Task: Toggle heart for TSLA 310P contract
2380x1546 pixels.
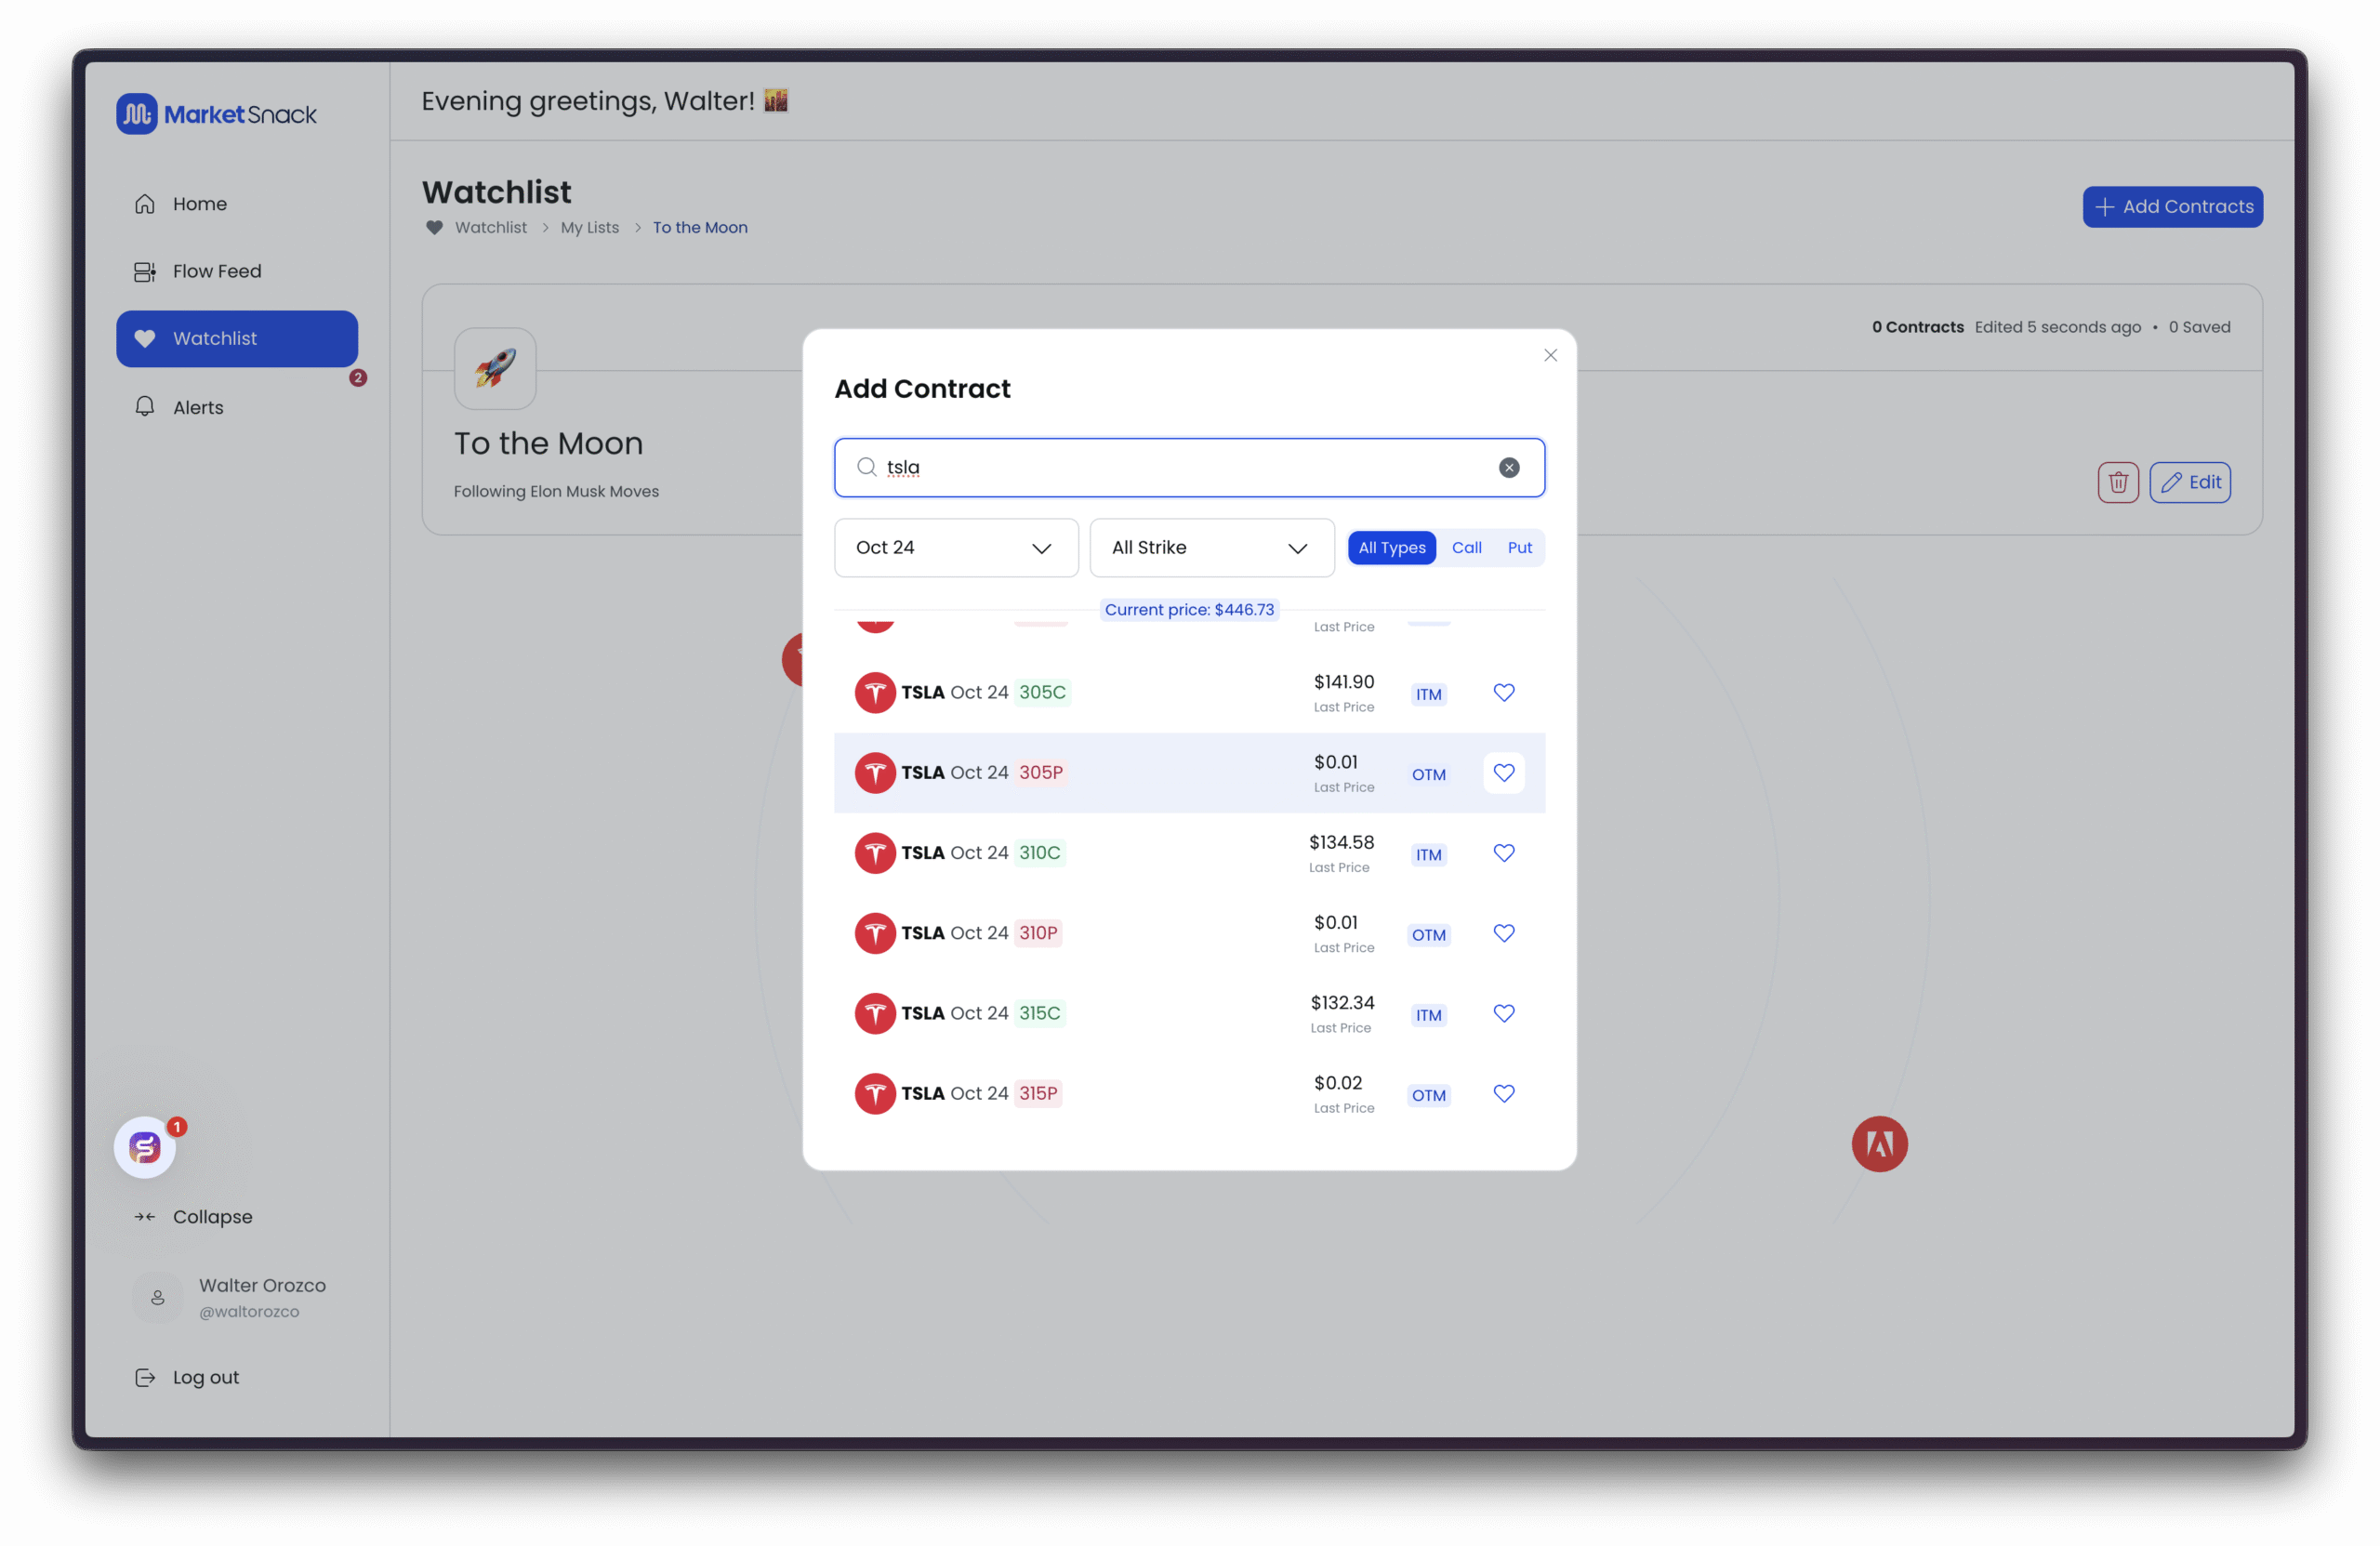Action: pos(1503,932)
